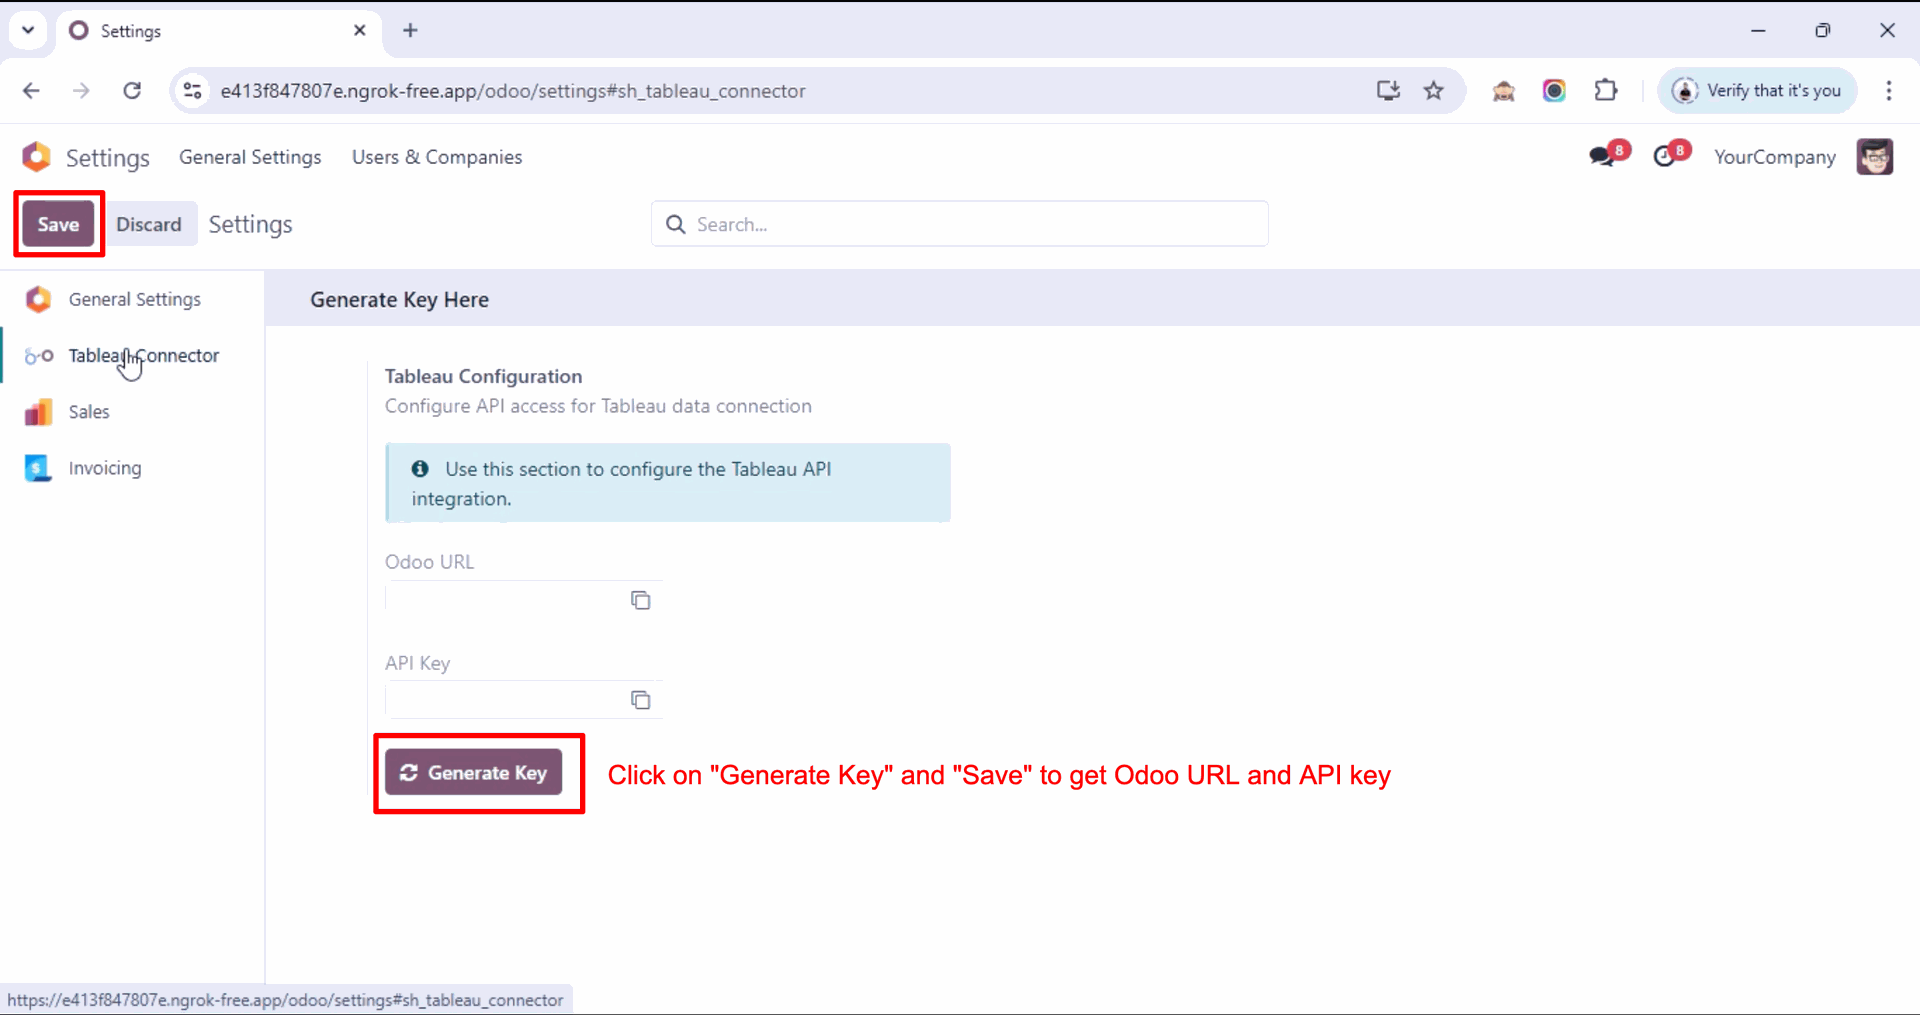
Task: Copy the Odoo URL with the copy icon
Action: click(x=640, y=600)
